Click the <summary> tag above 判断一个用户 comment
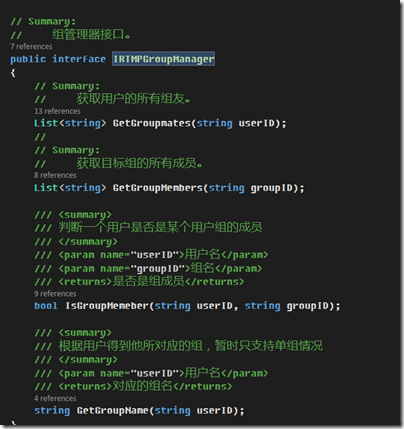 (x=85, y=215)
